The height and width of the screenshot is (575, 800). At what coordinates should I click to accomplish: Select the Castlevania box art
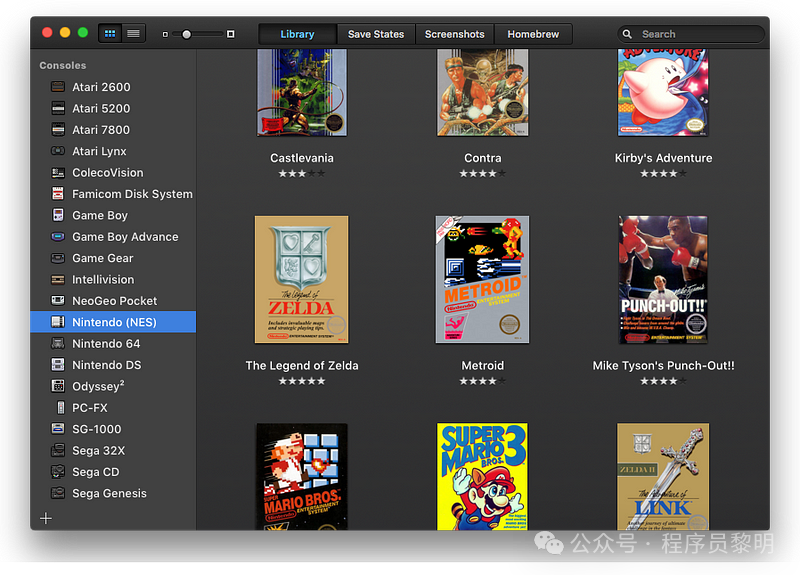(x=302, y=92)
